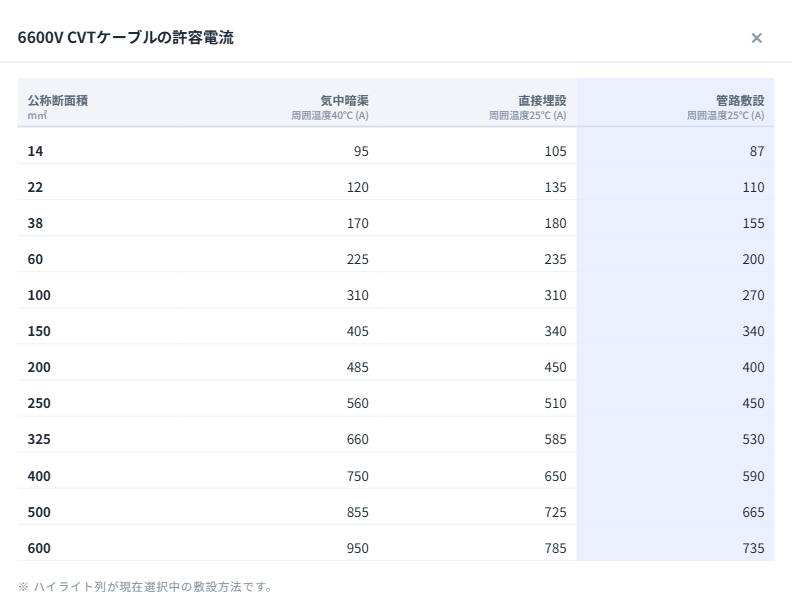The height and width of the screenshot is (605, 792).
Task: Click the 735 conduit value for 600
Action: click(753, 548)
